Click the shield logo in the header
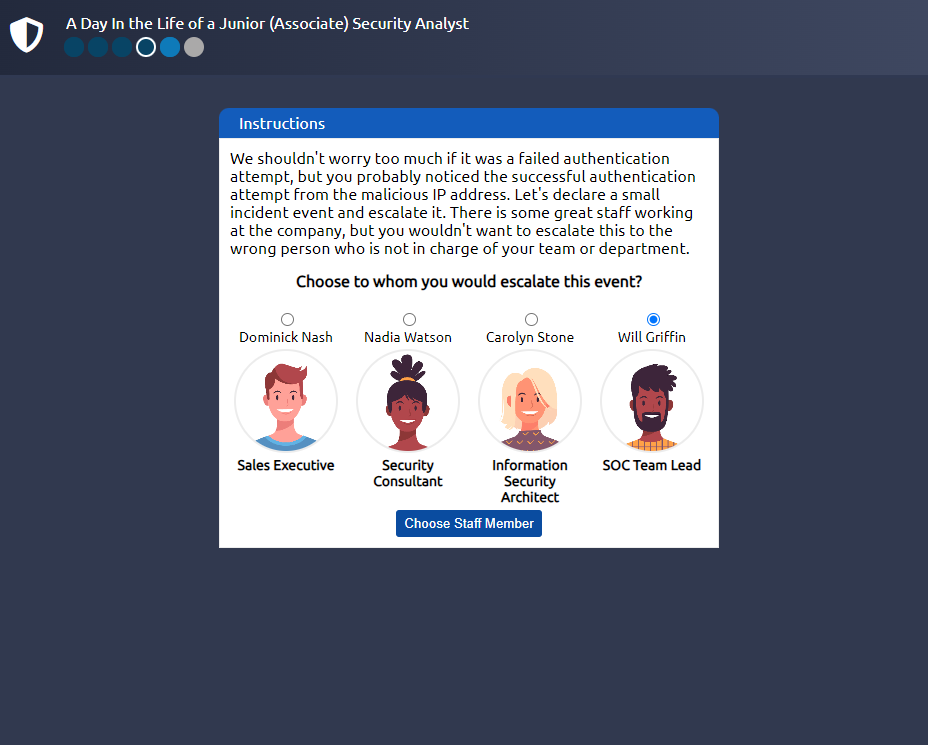The height and width of the screenshot is (745, 928). (27, 35)
